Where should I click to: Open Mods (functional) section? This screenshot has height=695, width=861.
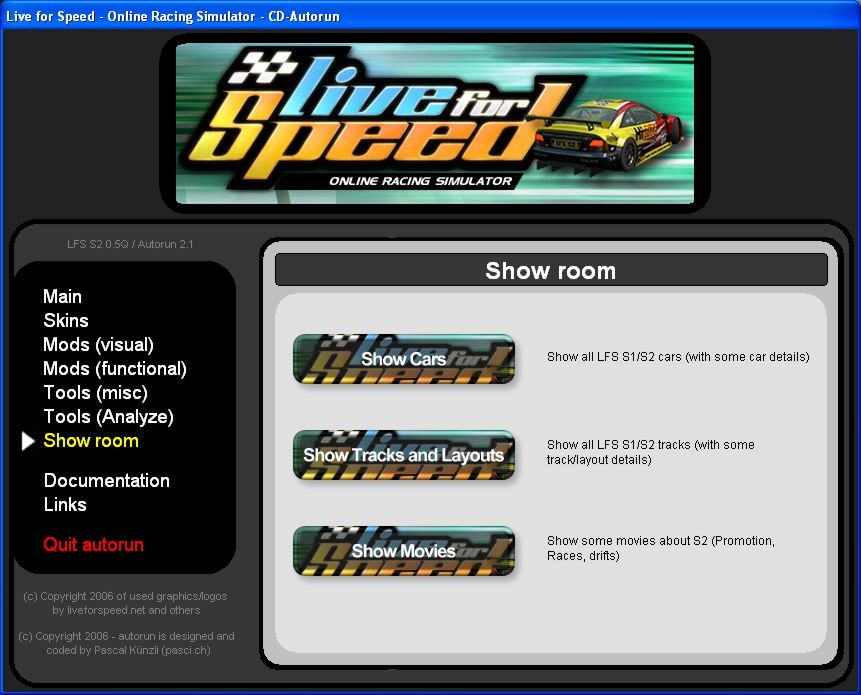point(115,369)
